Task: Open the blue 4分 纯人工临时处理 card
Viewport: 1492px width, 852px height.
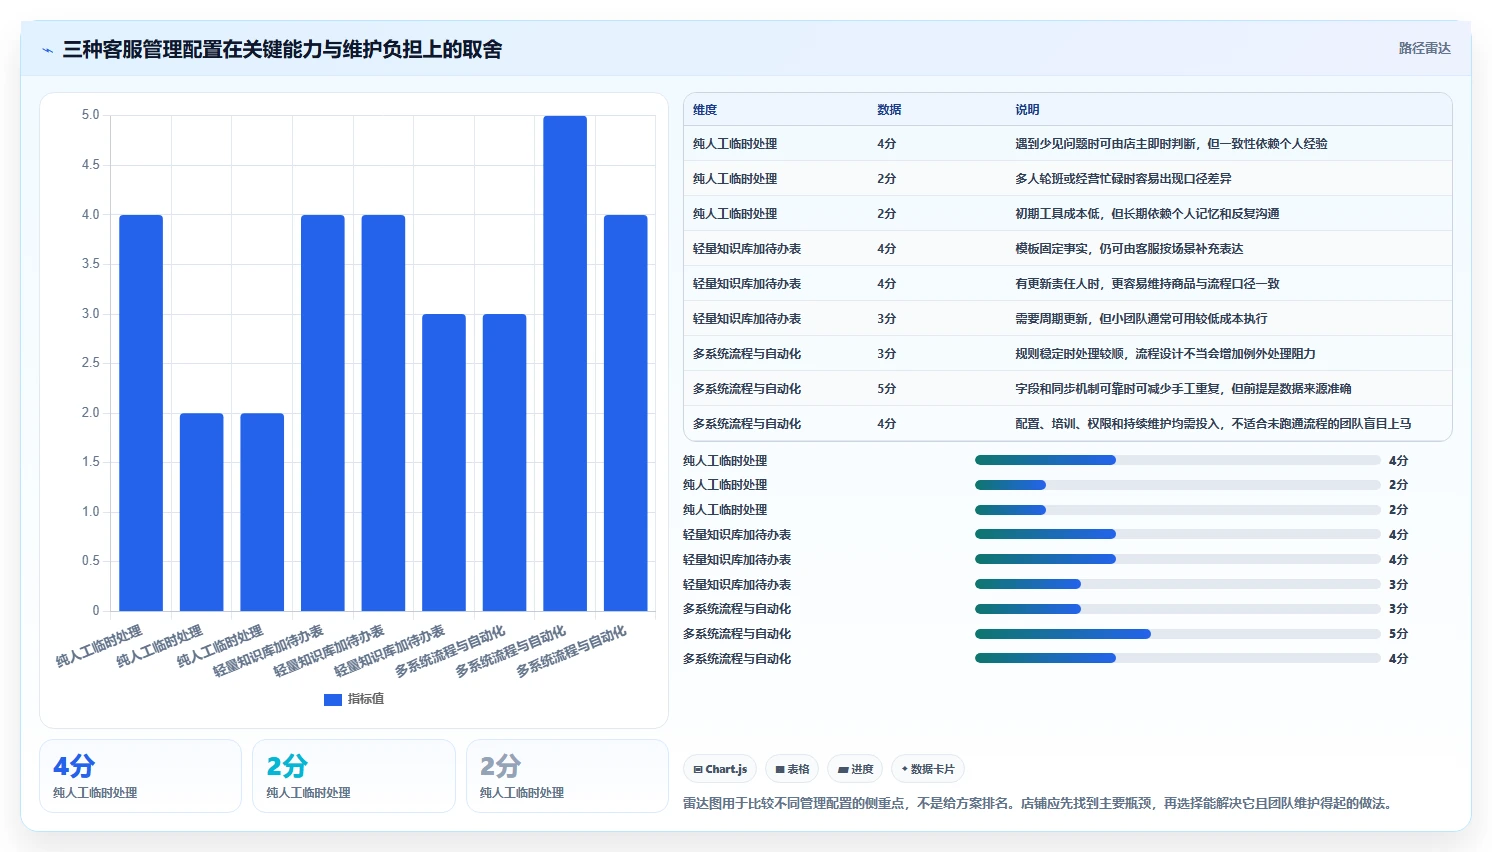Action: [140, 776]
